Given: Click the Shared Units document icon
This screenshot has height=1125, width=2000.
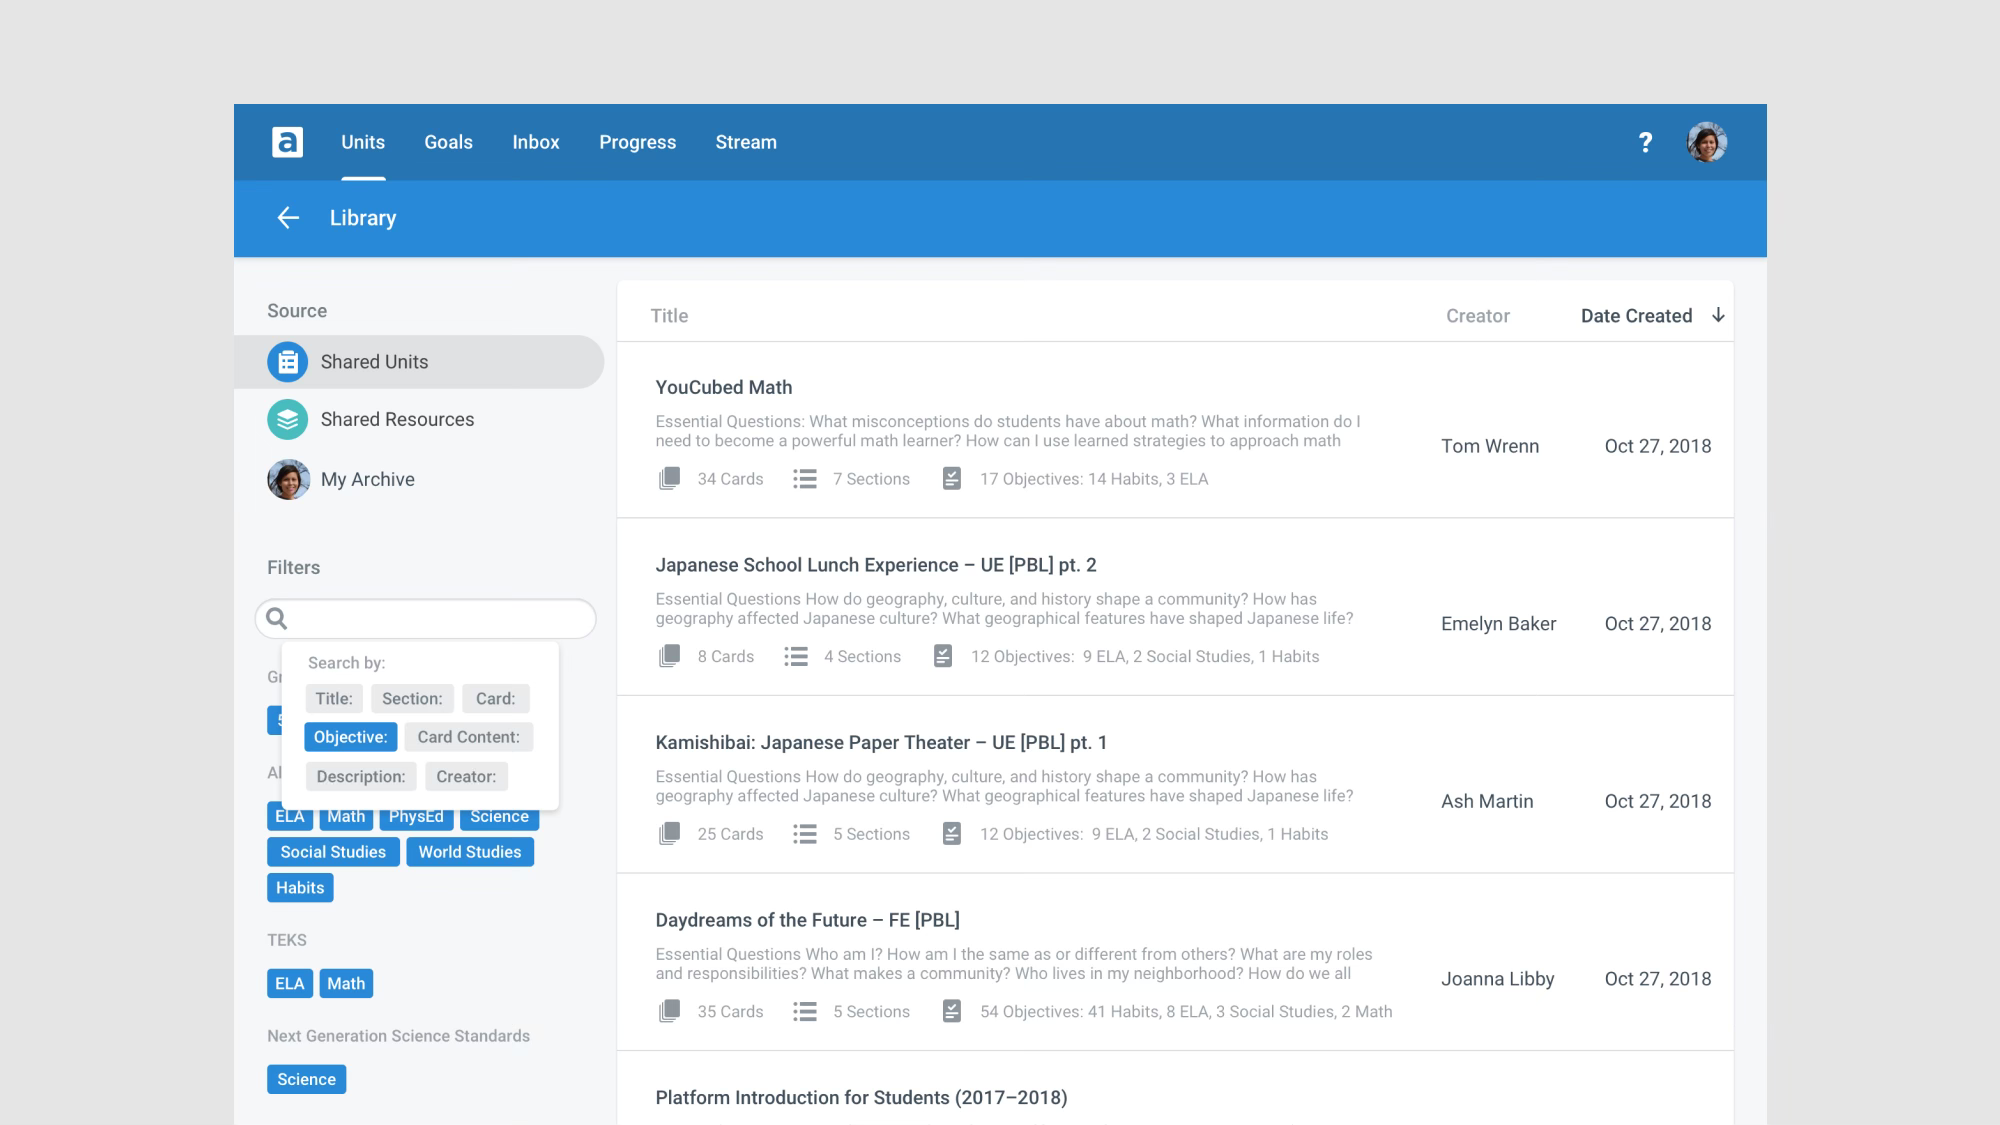Looking at the screenshot, I should (x=287, y=362).
